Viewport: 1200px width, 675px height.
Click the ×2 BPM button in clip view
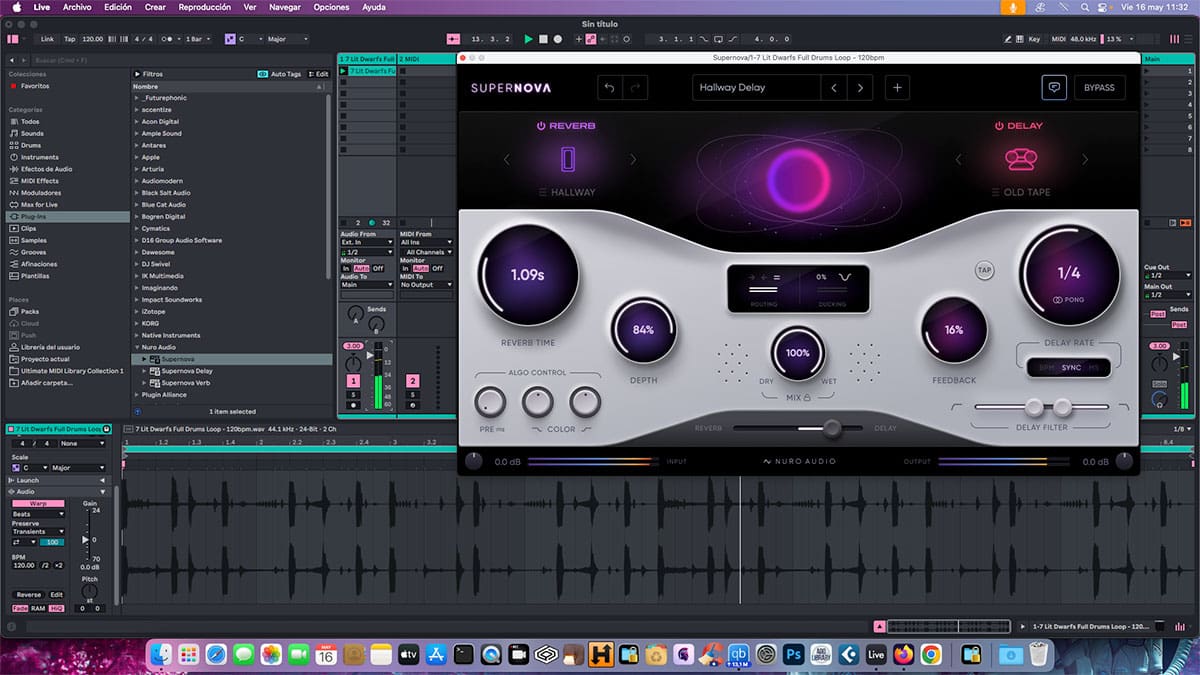point(59,565)
